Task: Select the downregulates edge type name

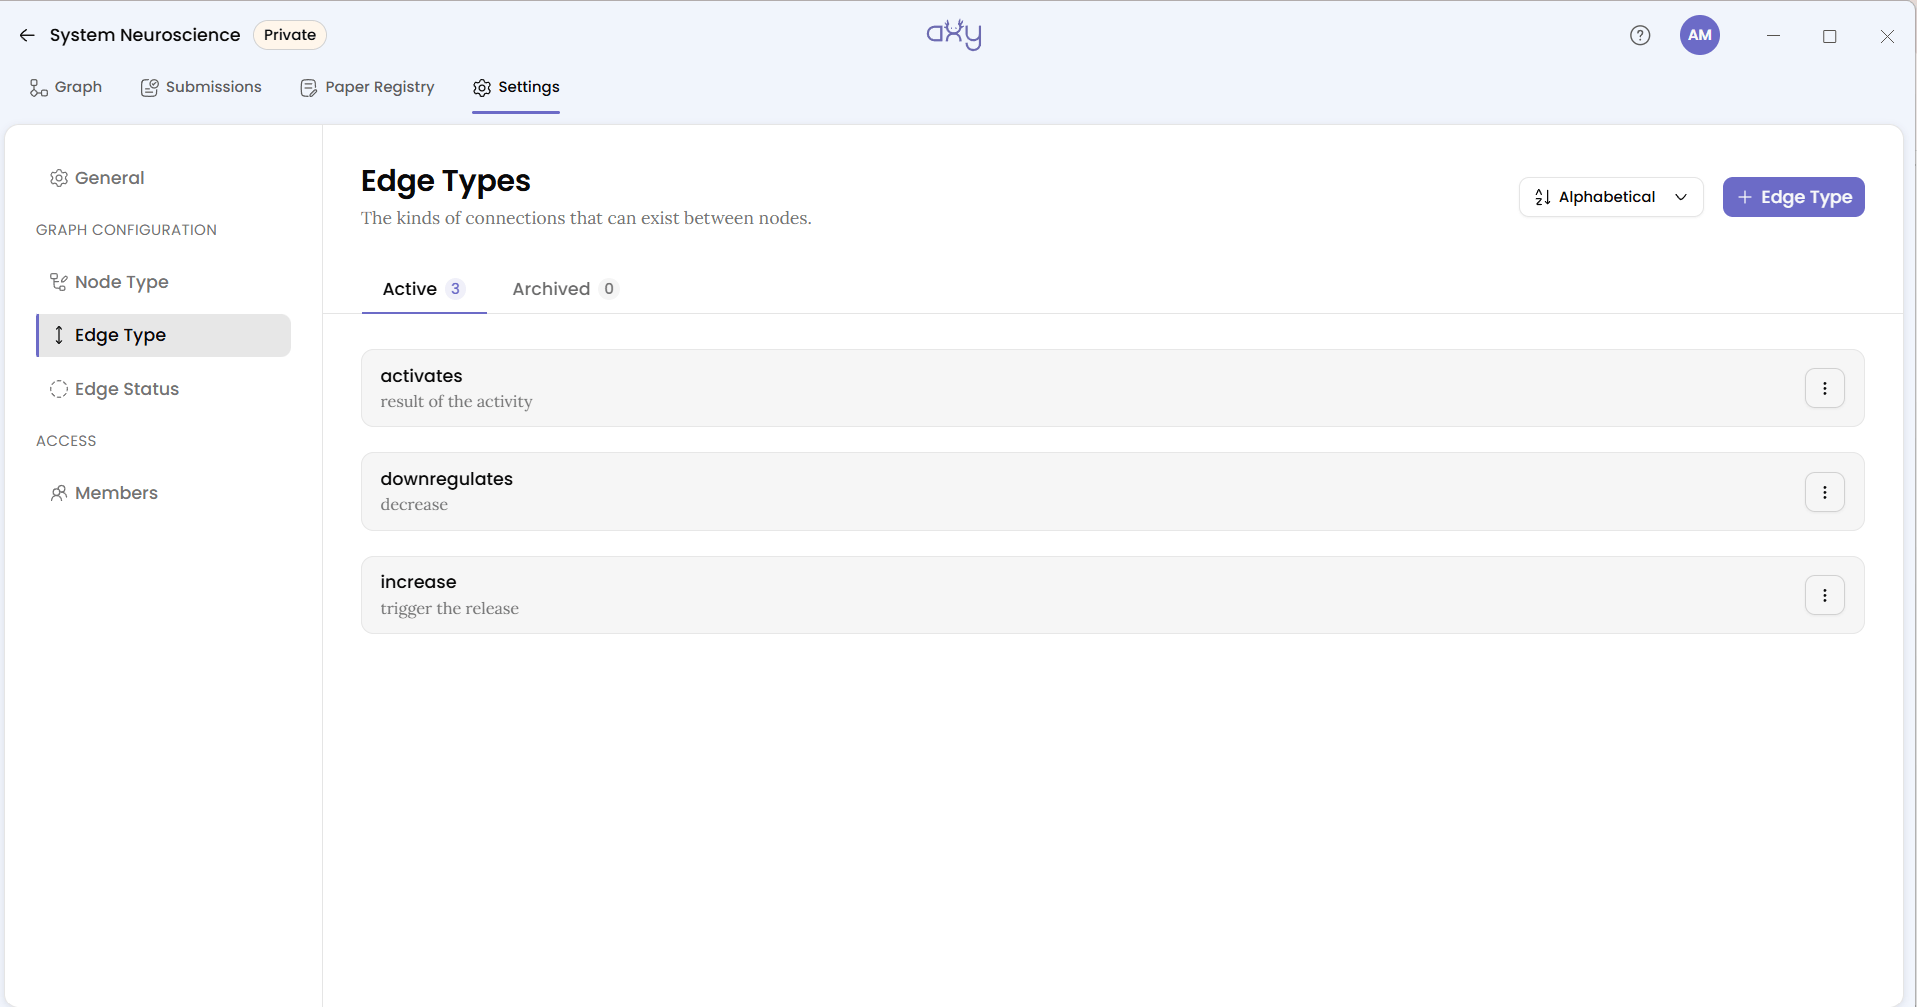Action: (446, 479)
